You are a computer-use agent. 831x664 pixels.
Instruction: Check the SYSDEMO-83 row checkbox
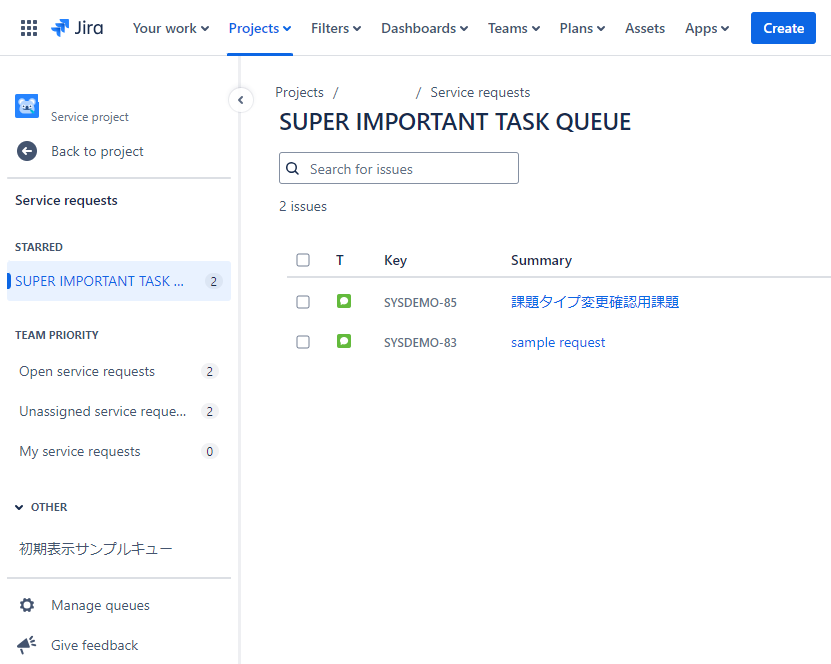[303, 342]
